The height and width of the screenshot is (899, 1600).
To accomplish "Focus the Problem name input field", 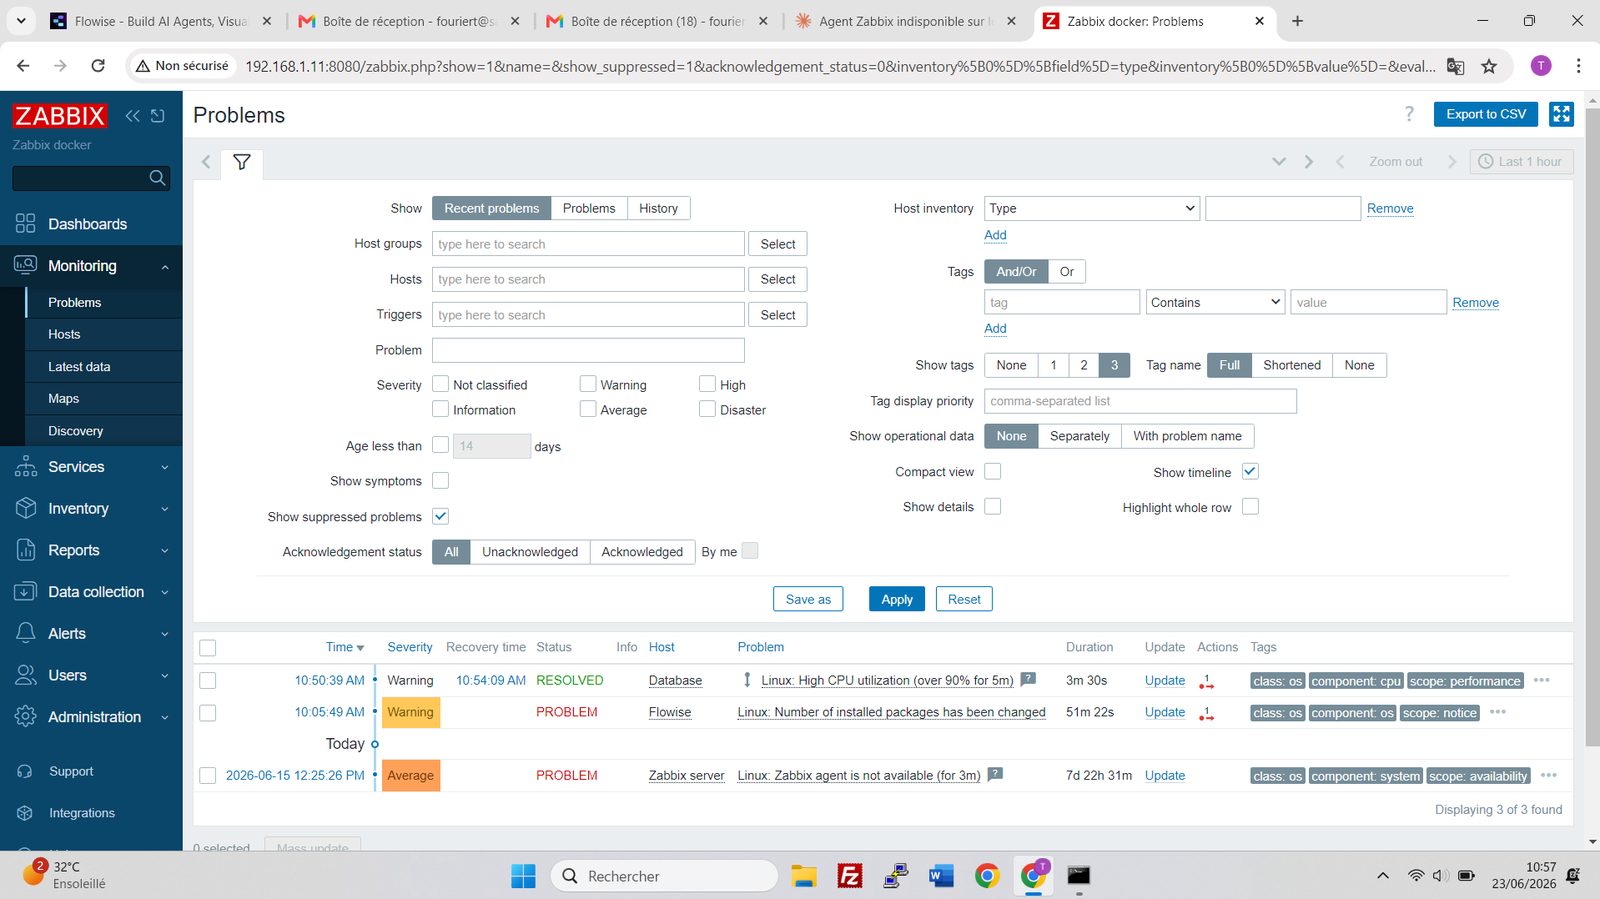I will [x=588, y=350].
